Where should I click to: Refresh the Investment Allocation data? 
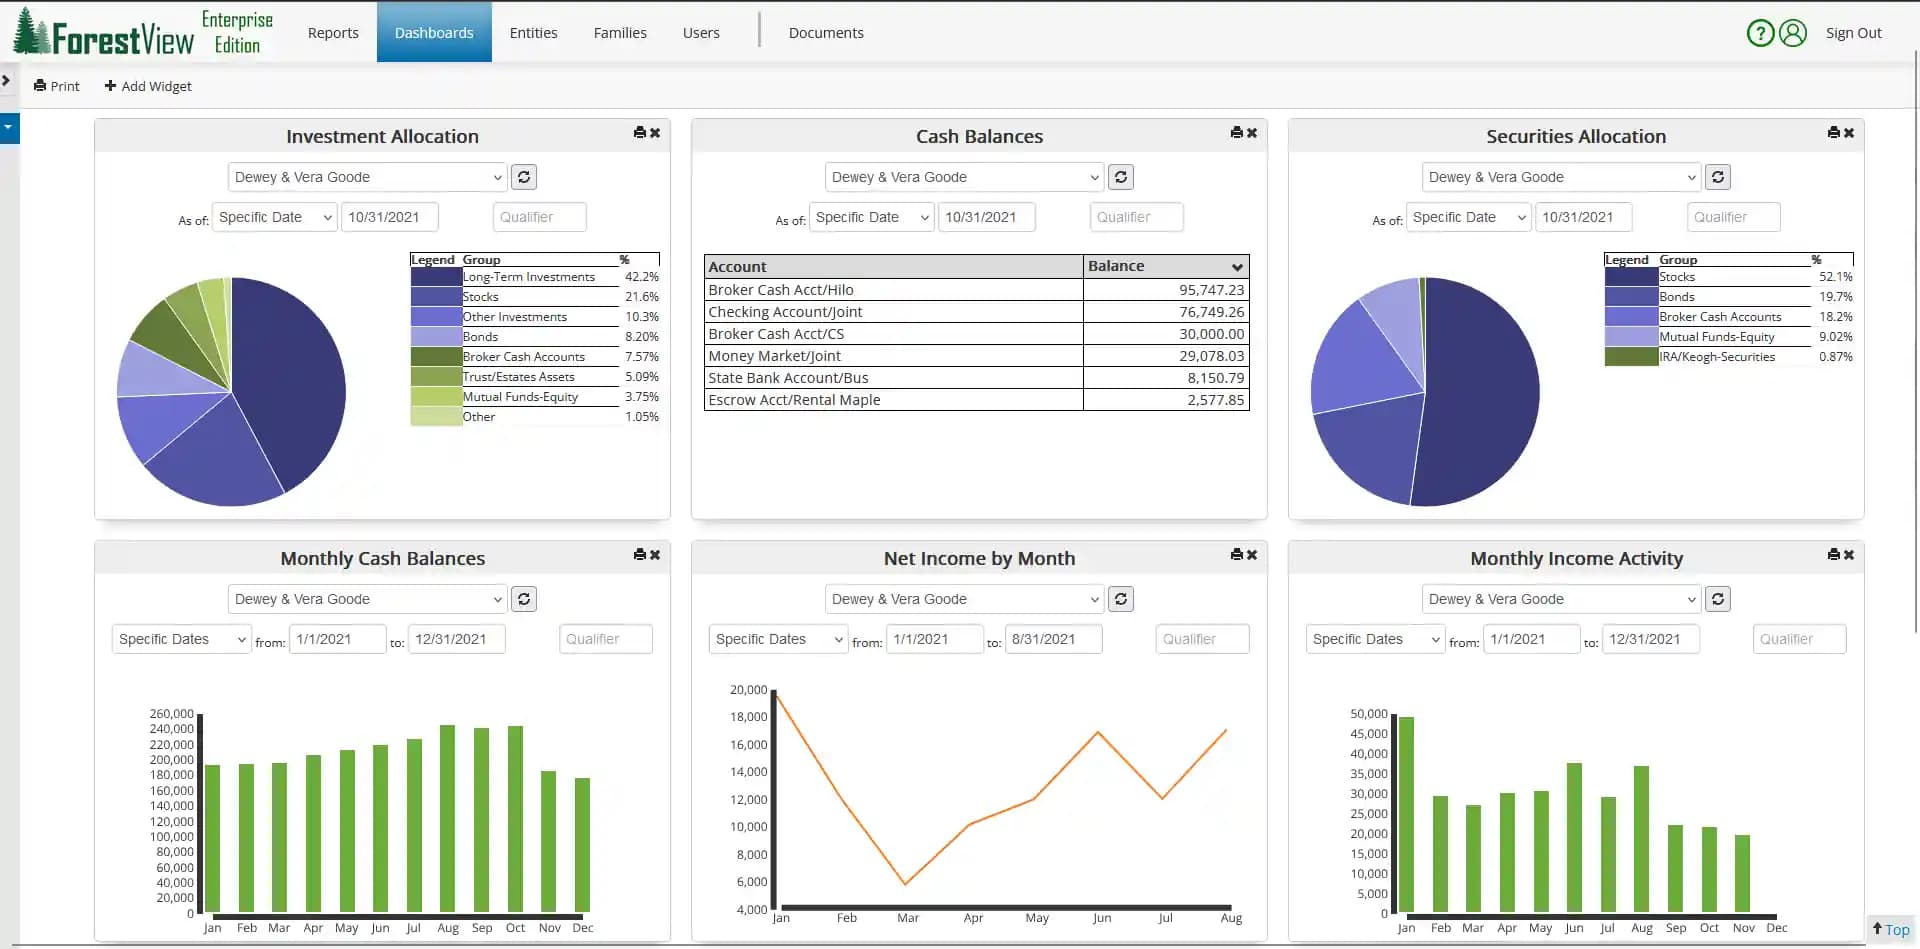[524, 177]
